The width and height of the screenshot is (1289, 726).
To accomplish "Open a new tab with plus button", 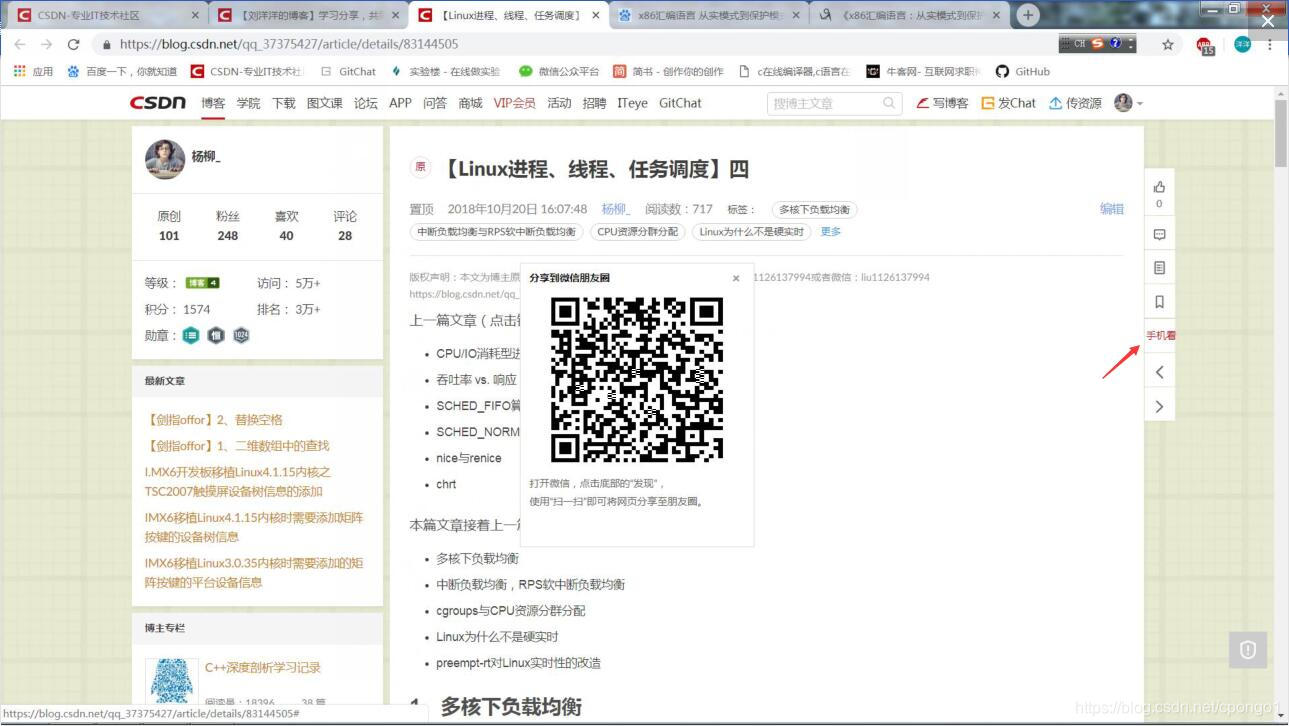I will tap(1027, 15).
